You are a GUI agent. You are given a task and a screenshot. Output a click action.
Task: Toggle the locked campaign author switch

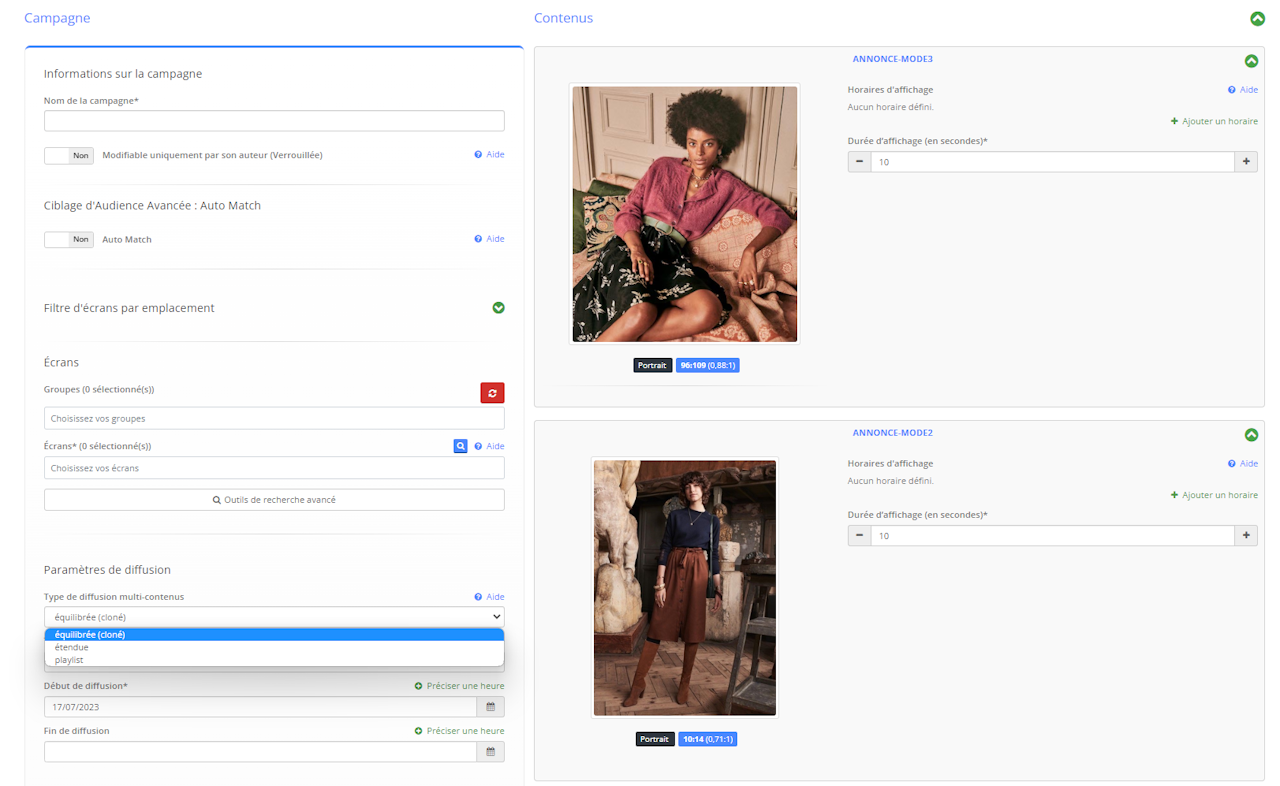(69, 156)
